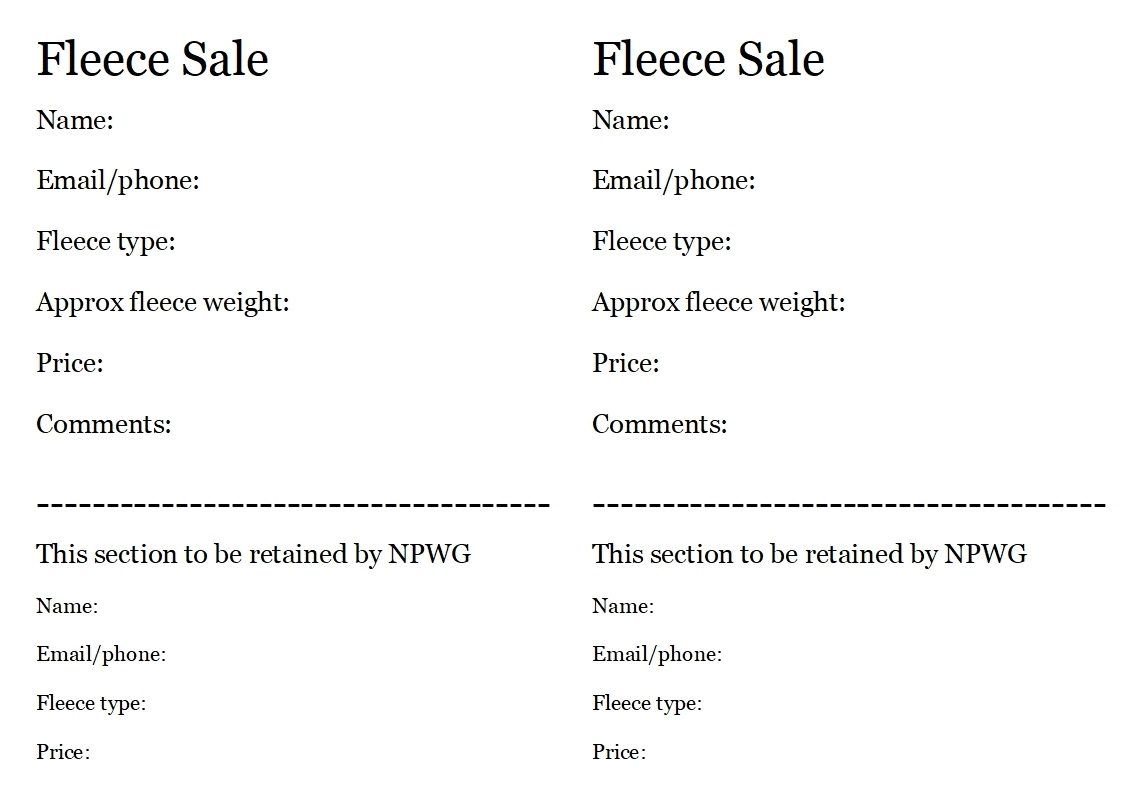Click "Approx fleece weight" in right form
Viewport: 1123px width, 794px height.
[x=719, y=302]
